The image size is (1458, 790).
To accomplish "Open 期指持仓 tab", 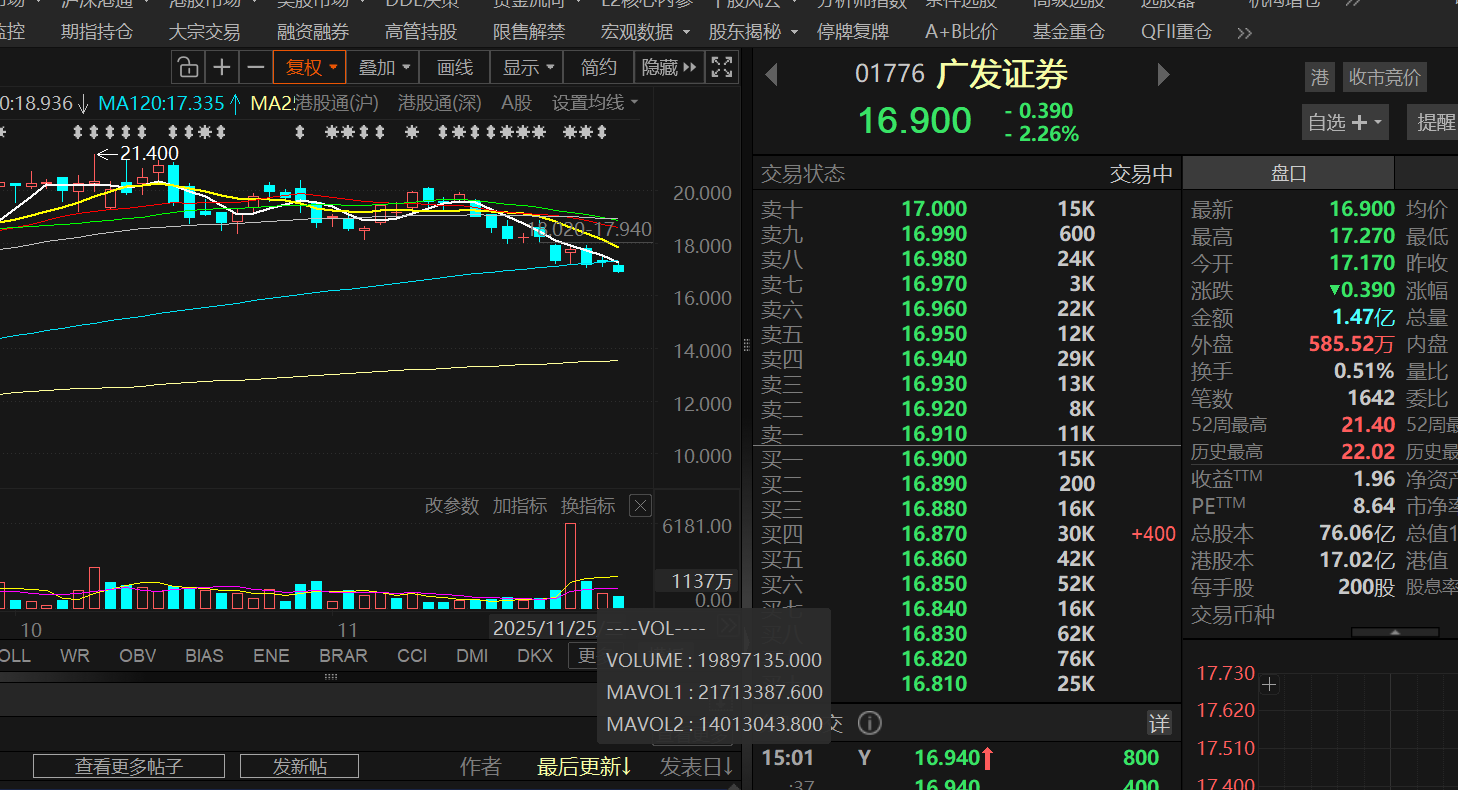I will click(x=96, y=32).
